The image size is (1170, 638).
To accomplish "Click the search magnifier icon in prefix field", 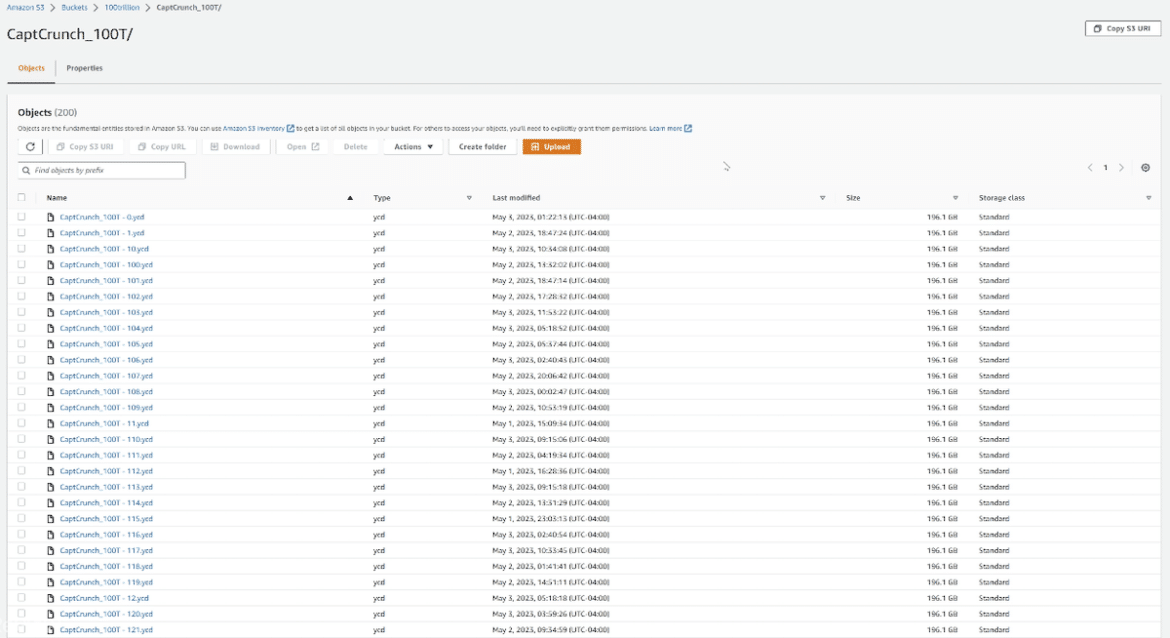I will click(x=26, y=170).
